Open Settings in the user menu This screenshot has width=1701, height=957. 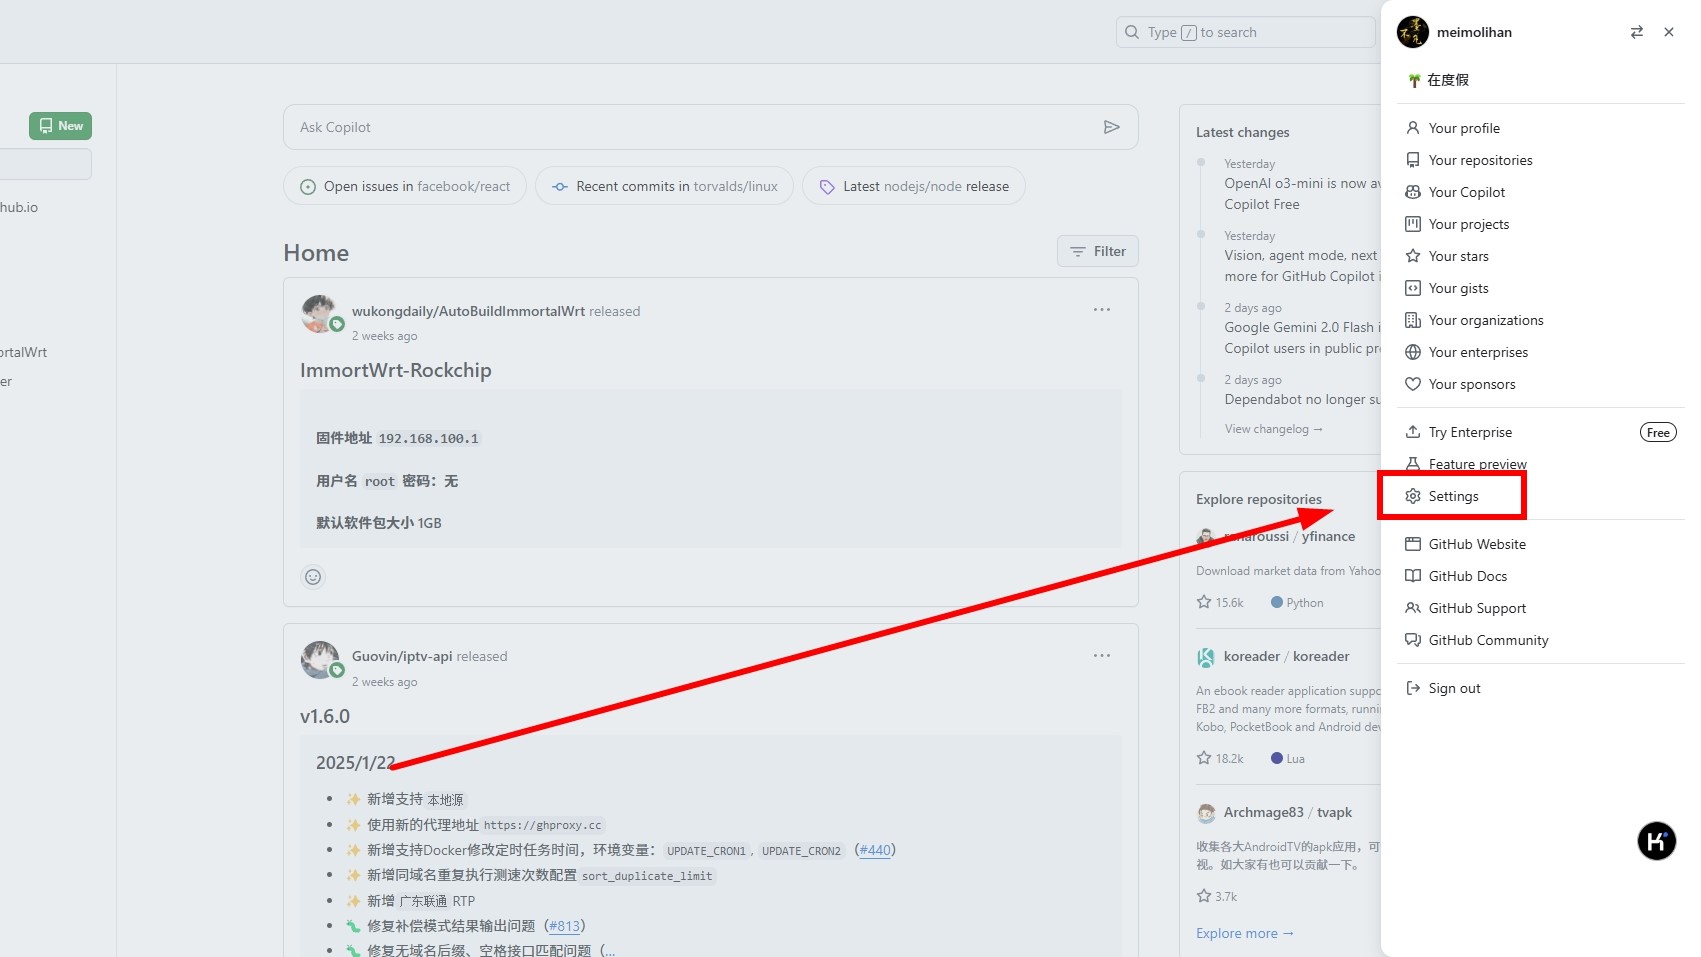tap(1452, 496)
